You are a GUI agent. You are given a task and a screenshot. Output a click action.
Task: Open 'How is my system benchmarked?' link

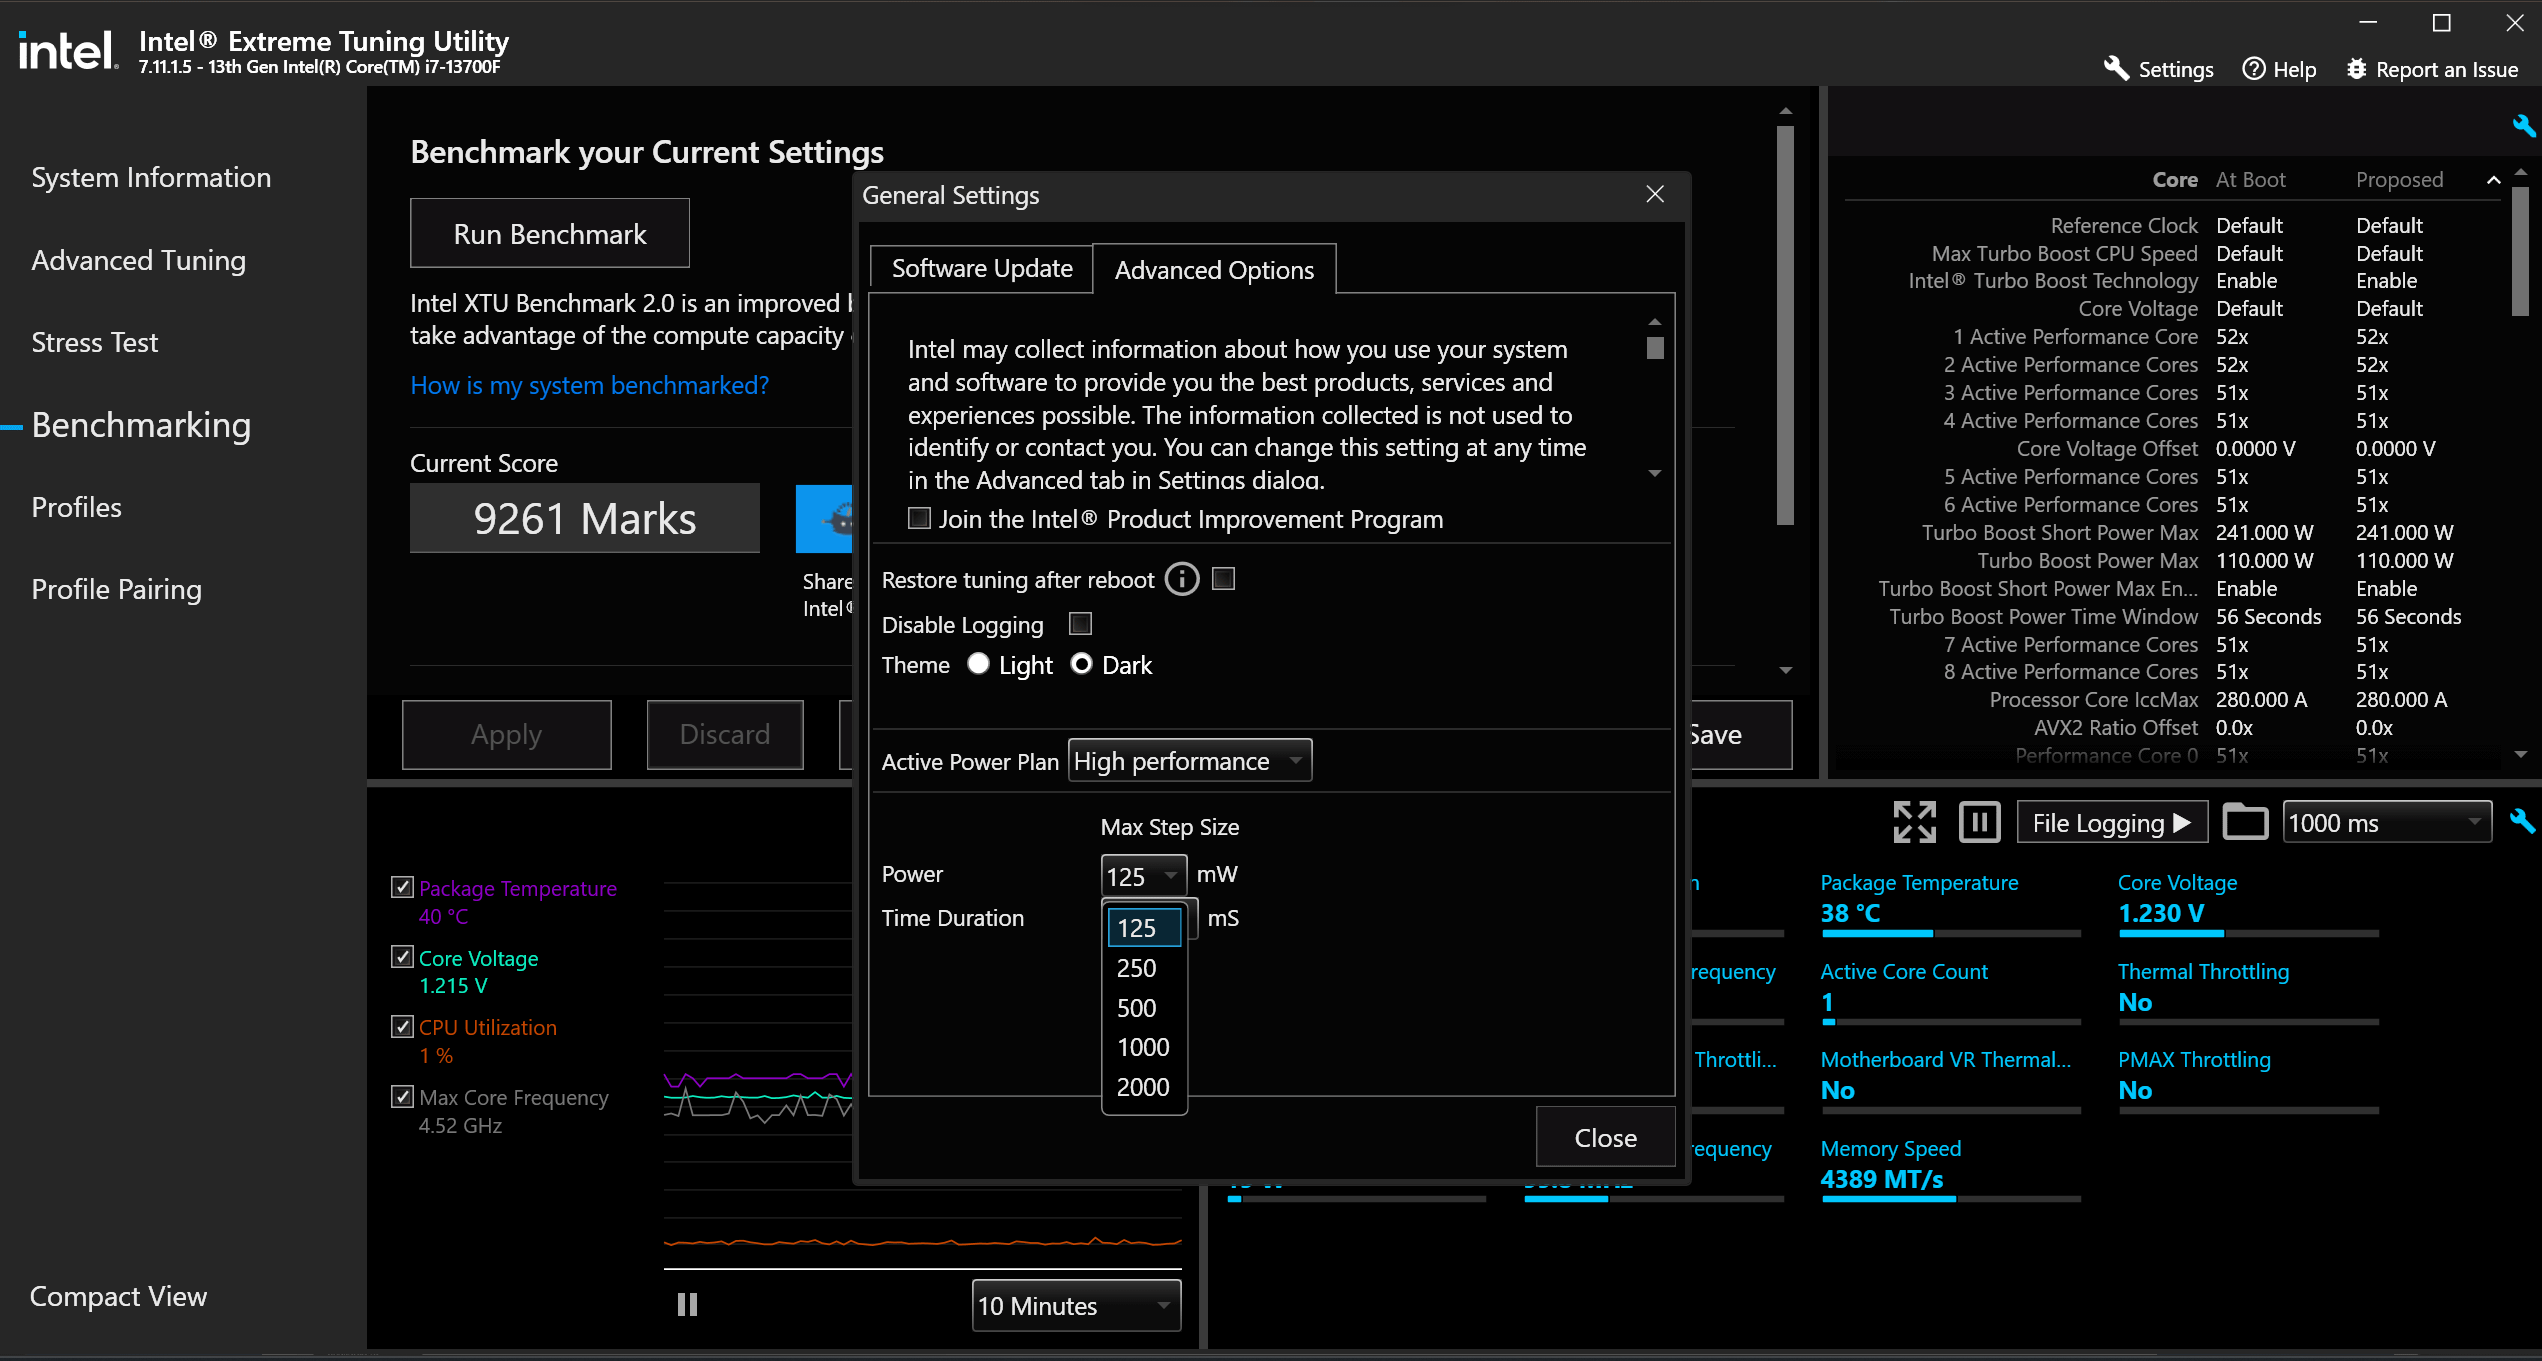coord(589,386)
